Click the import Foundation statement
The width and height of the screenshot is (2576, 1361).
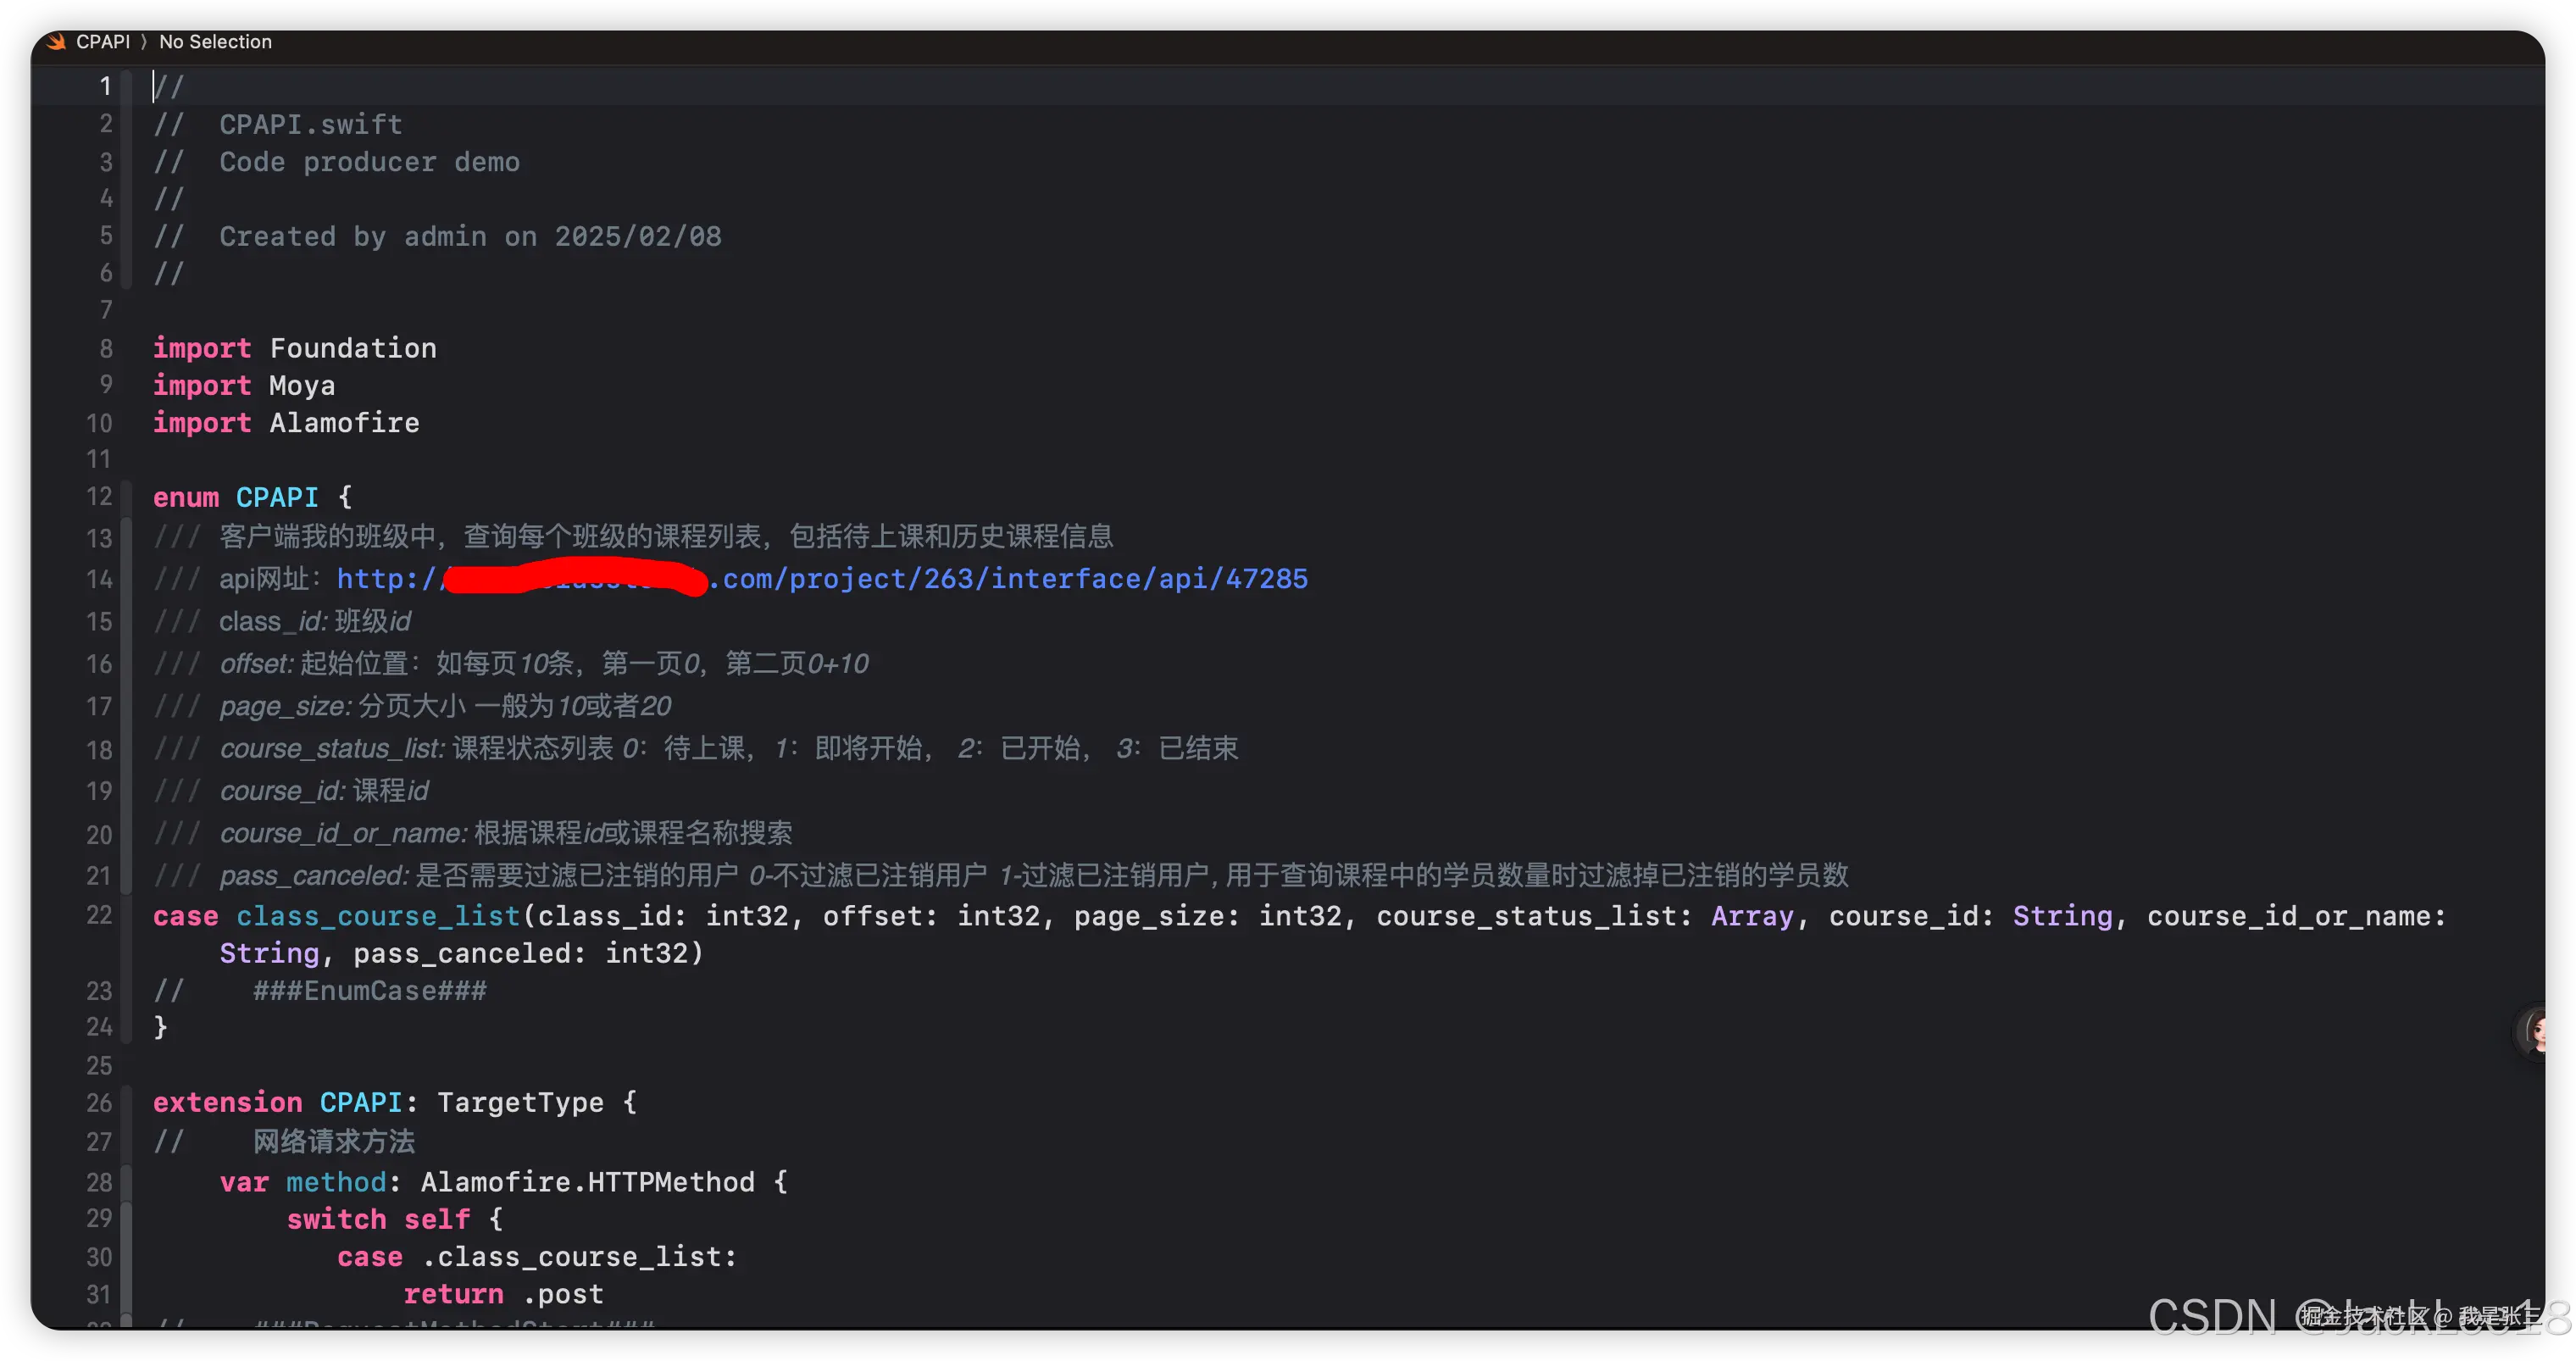295,347
